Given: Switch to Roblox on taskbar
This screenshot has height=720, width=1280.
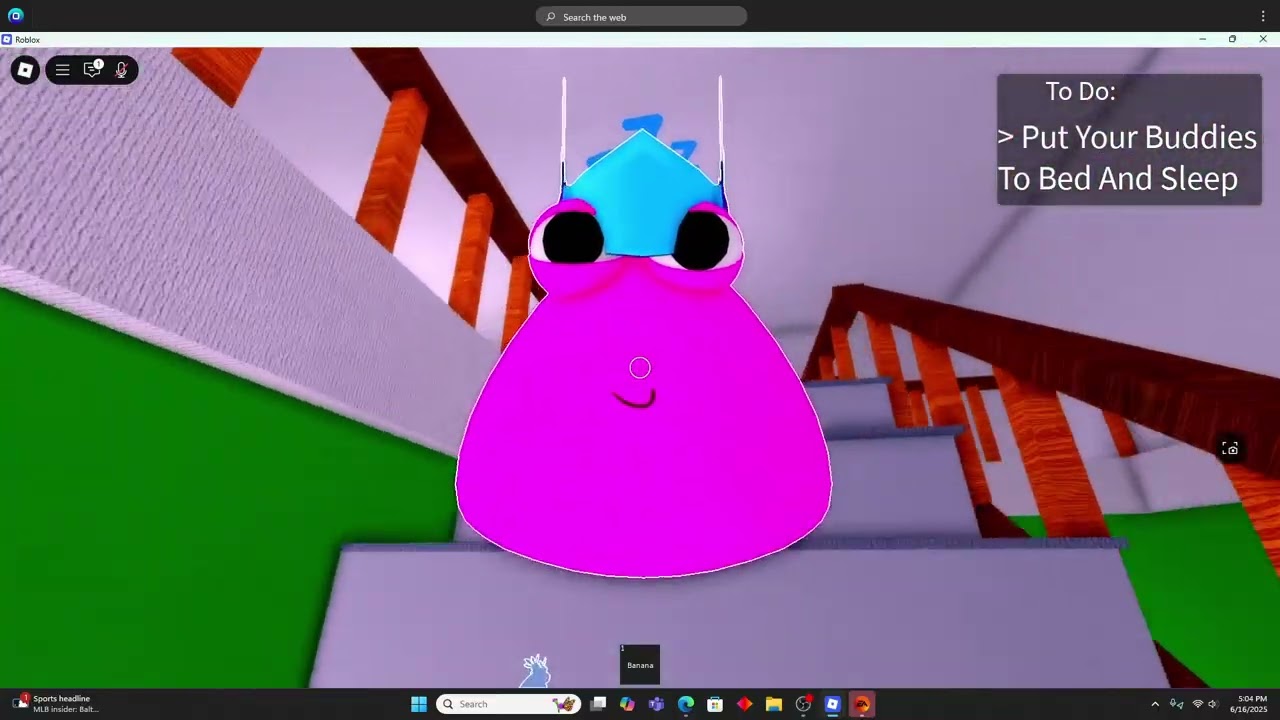Looking at the screenshot, I should click(x=832, y=704).
